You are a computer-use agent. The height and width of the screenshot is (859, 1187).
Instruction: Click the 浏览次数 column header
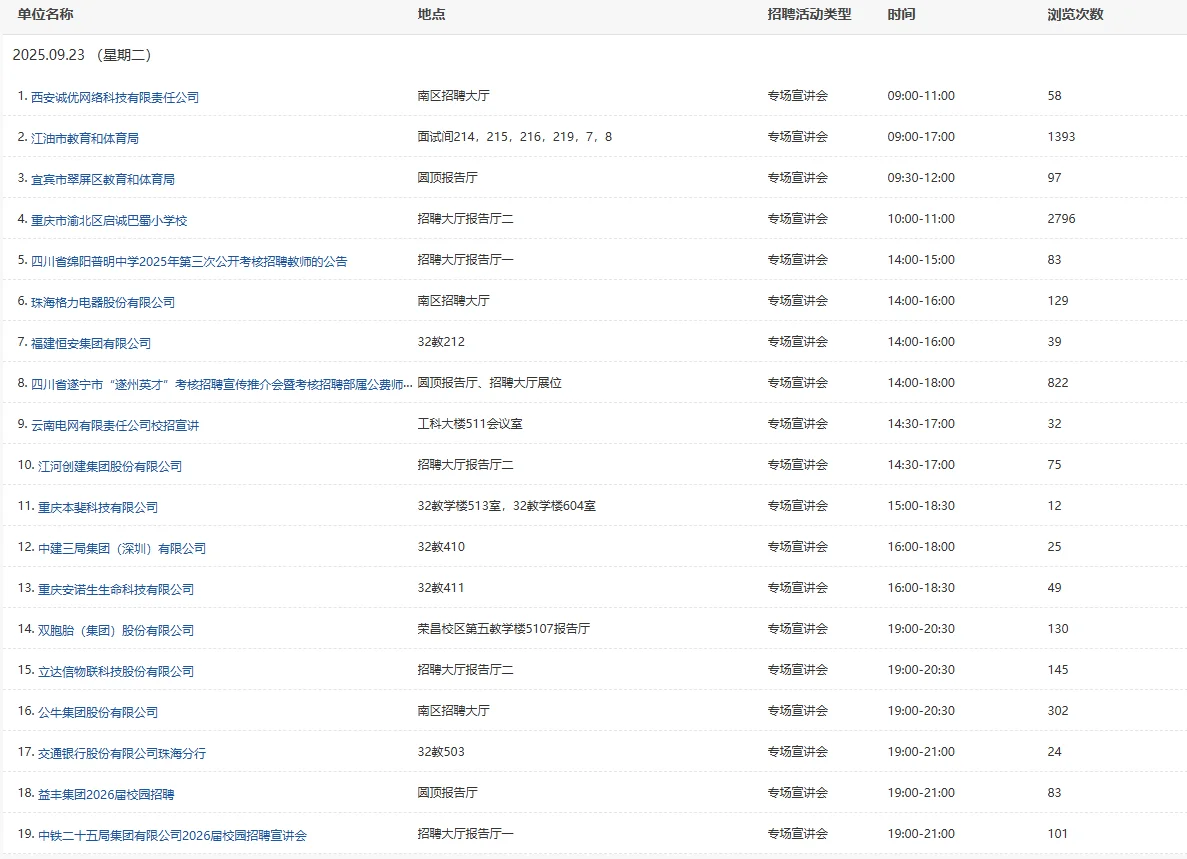click(1076, 14)
